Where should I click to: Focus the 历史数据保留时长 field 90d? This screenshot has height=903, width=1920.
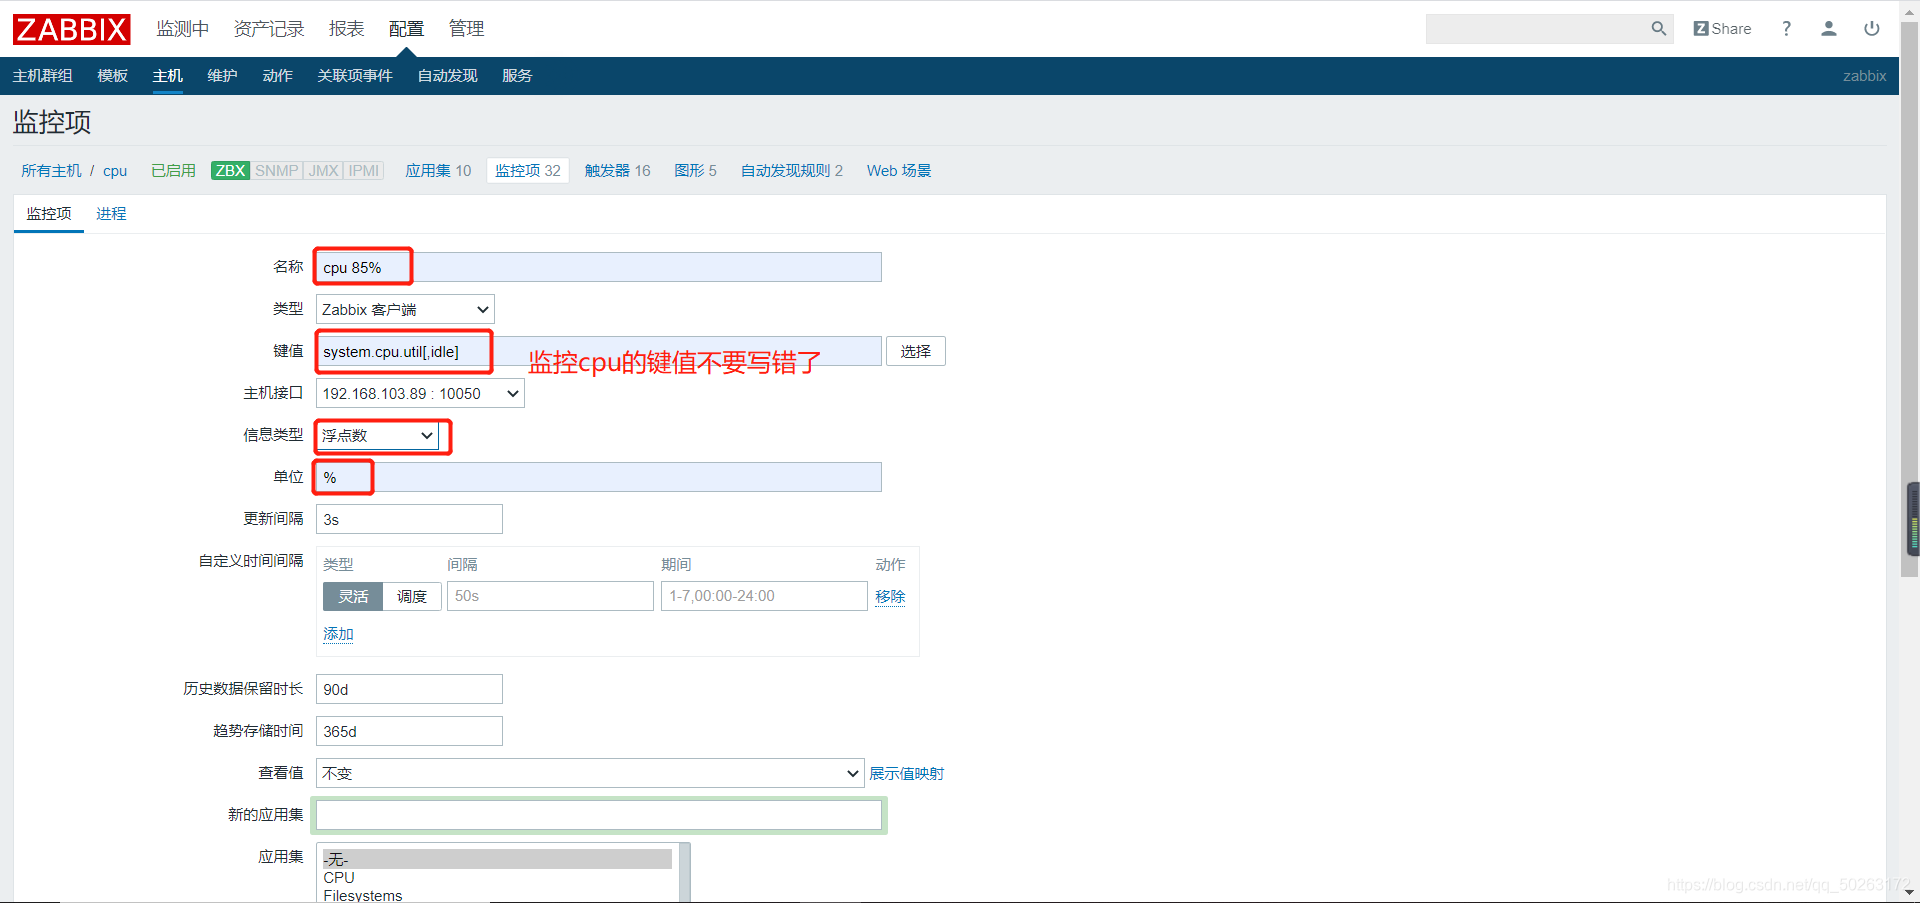(409, 689)
